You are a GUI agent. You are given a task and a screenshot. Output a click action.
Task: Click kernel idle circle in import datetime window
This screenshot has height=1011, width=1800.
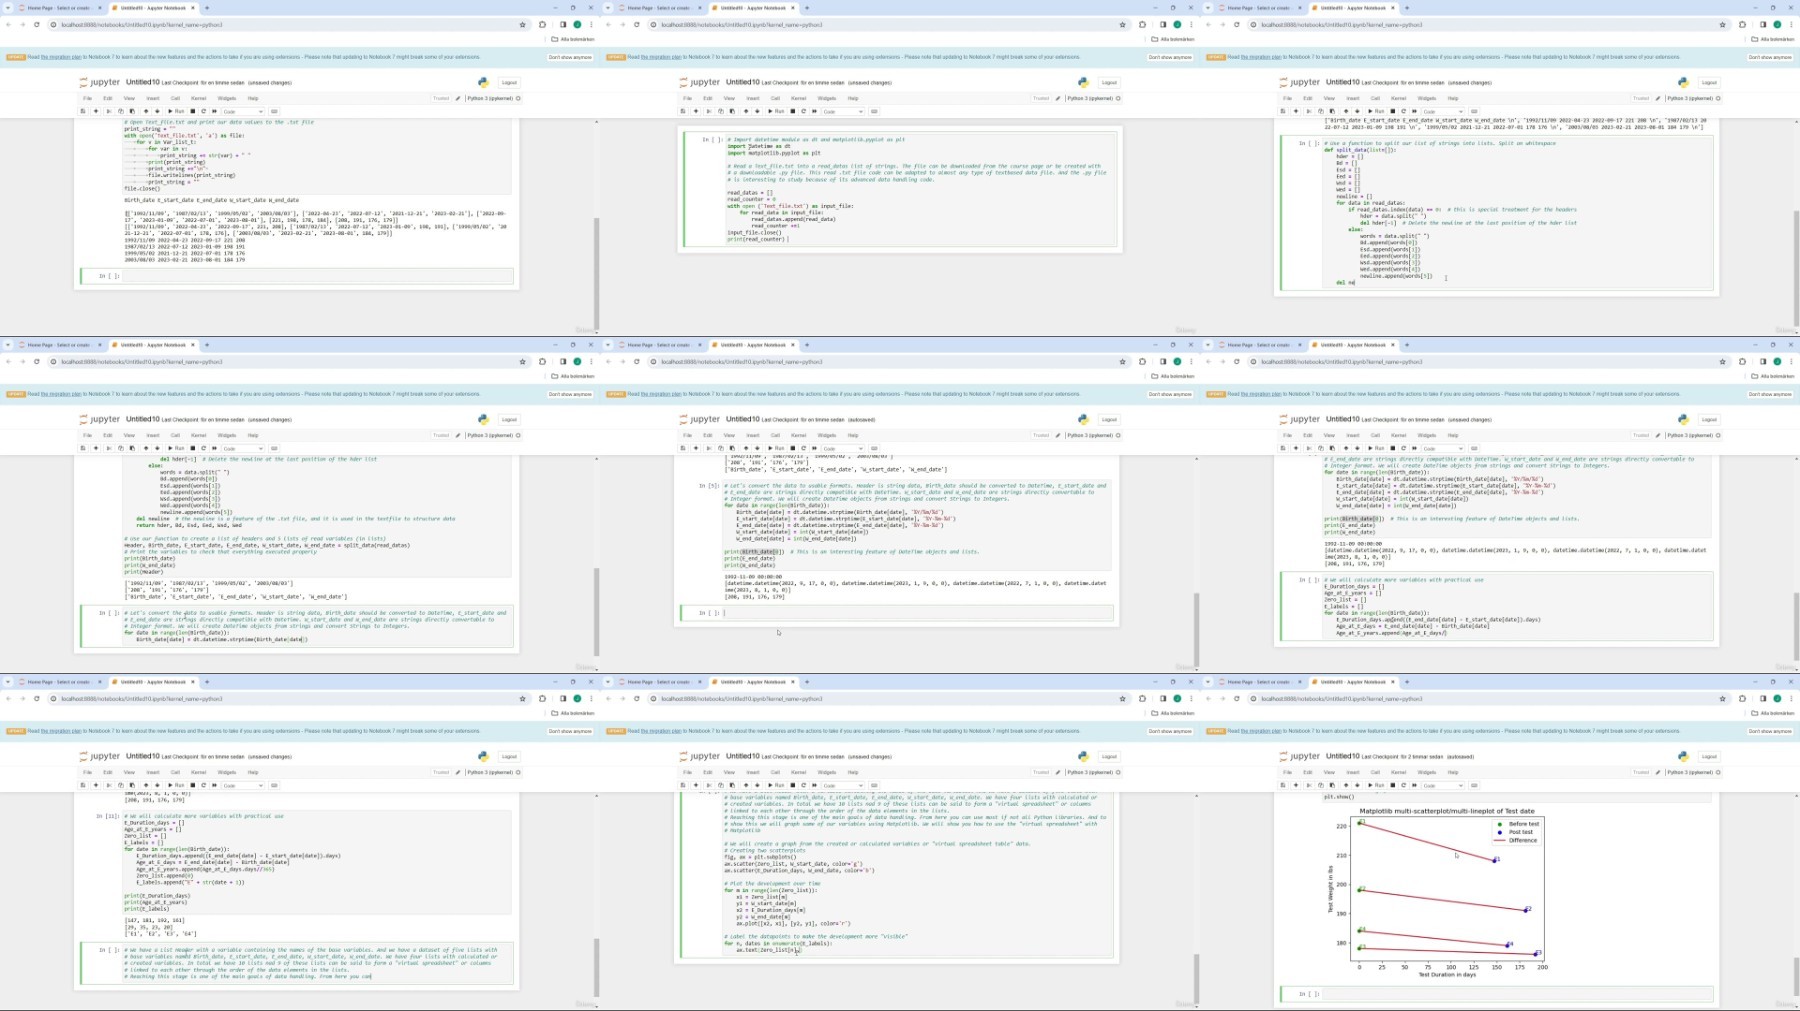tap(1118, 98)
